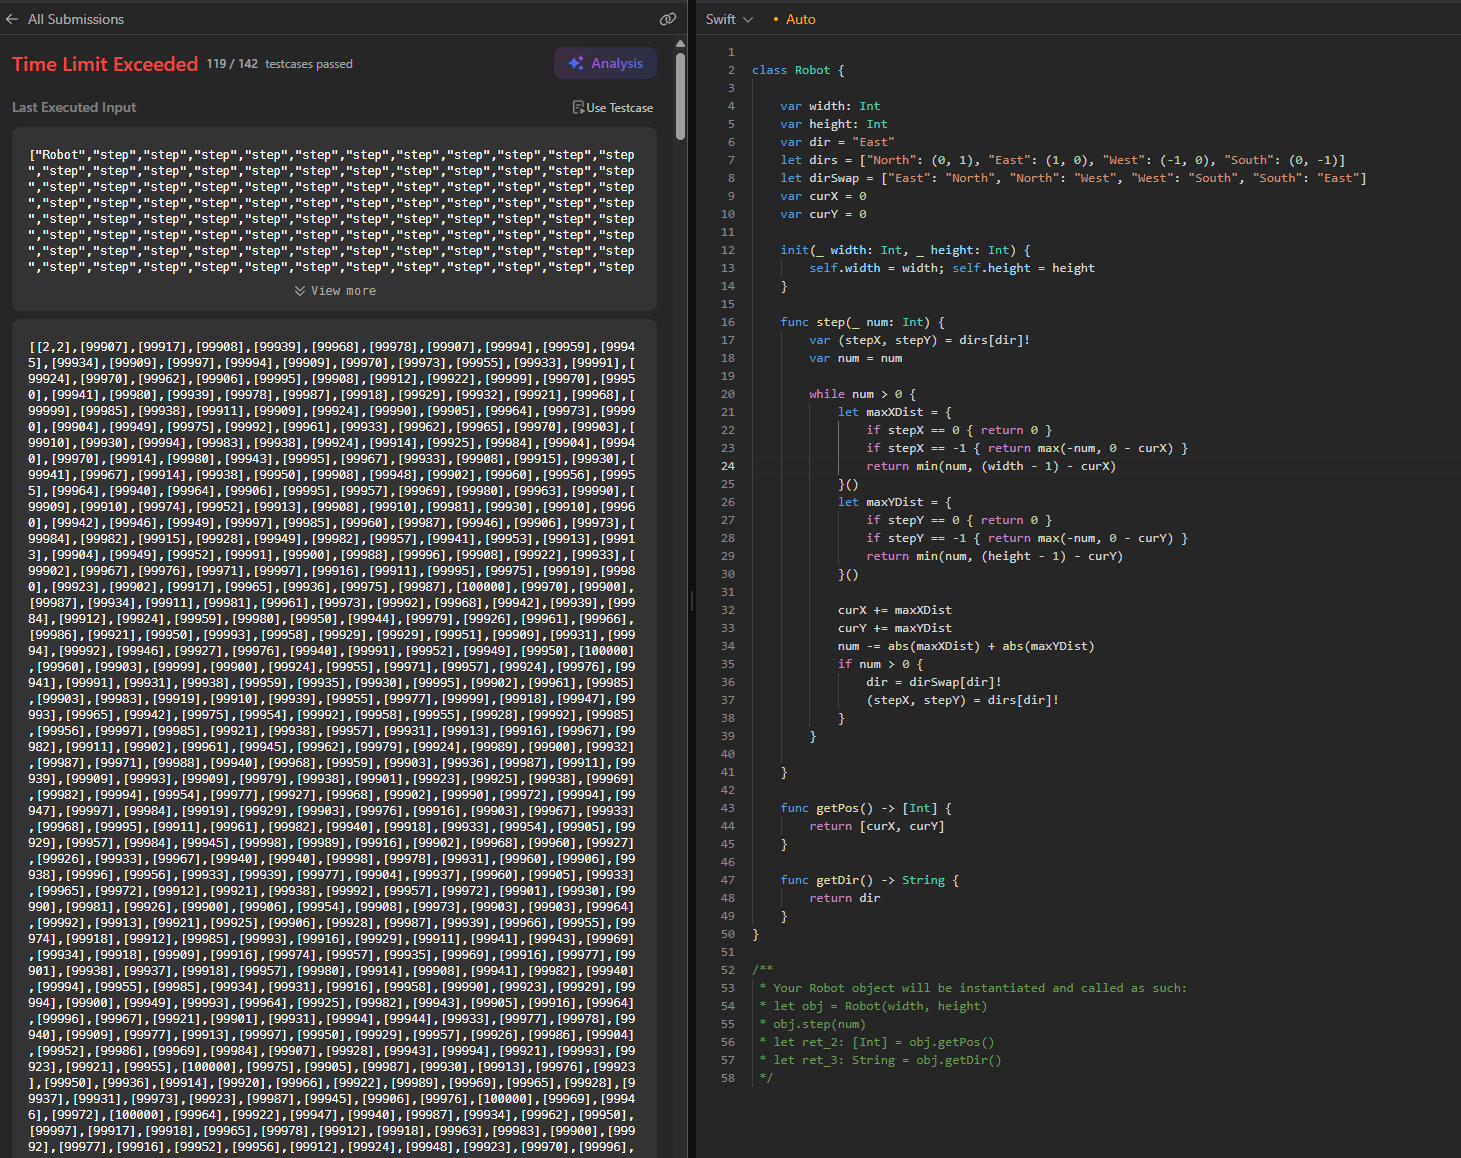Grab the vertical panel divider handle
Screen dimensions: 1461x1158
pos(692,600)
